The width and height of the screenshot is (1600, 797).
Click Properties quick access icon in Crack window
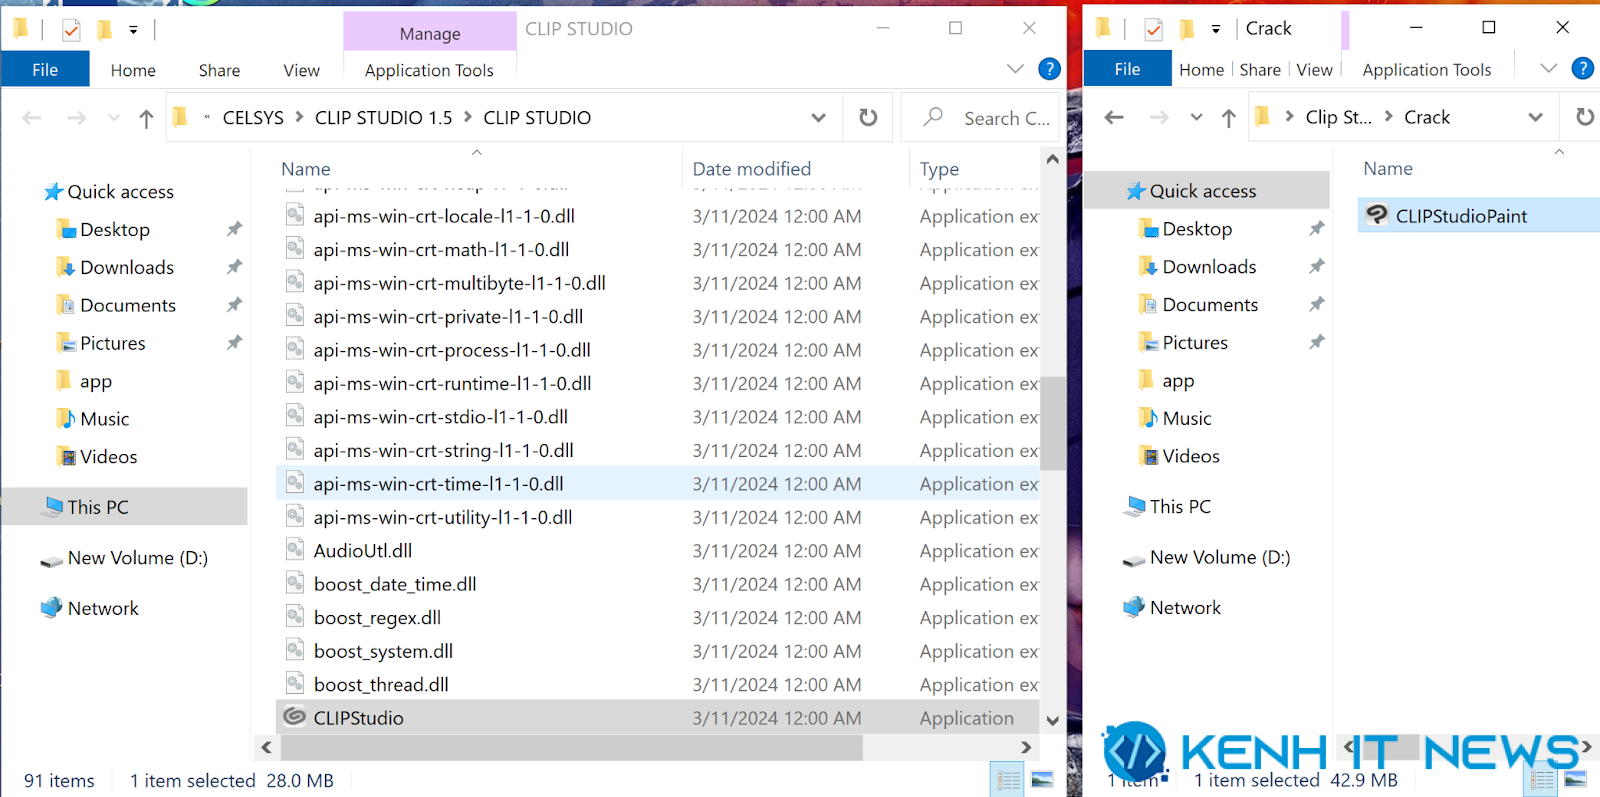tap(1153, 30)
